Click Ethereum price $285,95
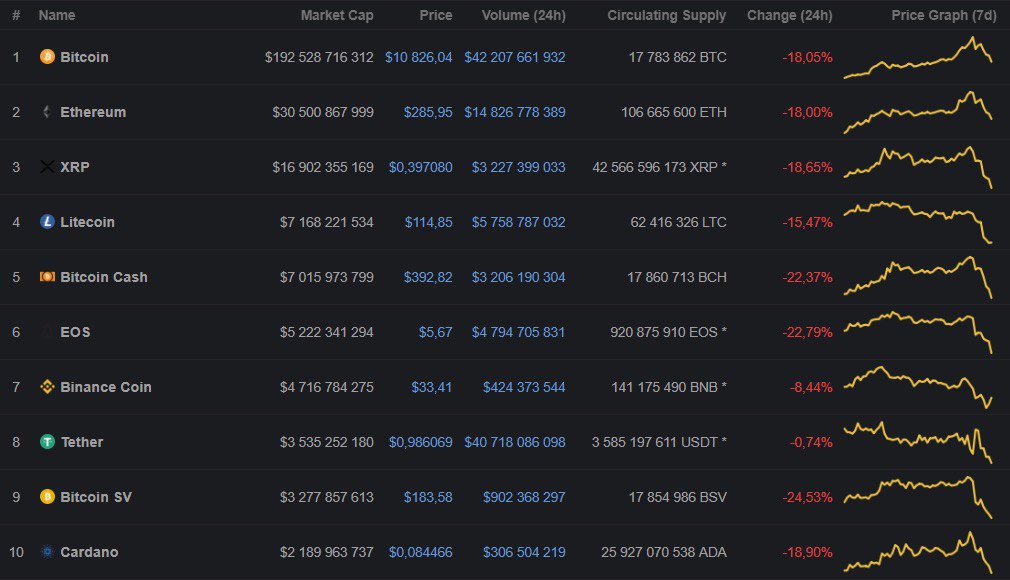1010x580 pixels. tap(428, 111)
